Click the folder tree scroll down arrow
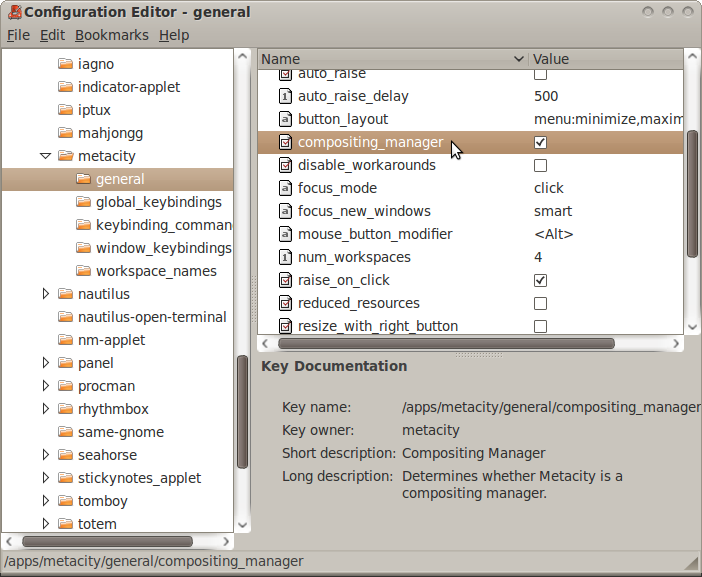Viewport: 702px width, 577px height. (x=242, y=525)
